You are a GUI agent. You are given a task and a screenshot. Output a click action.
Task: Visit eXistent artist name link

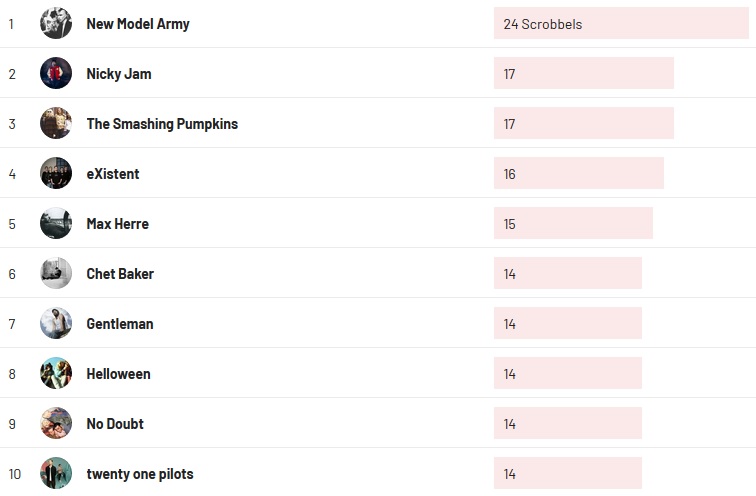pos(113,174)
